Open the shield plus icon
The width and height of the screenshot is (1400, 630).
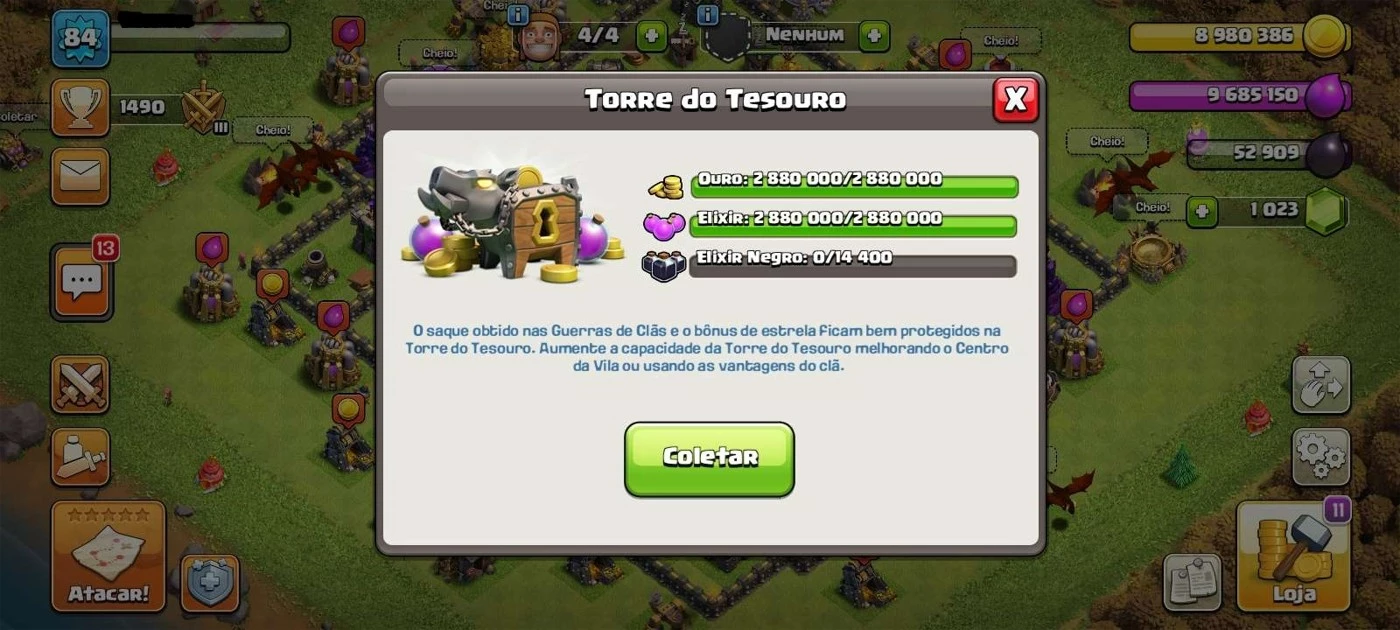(210, 583)
